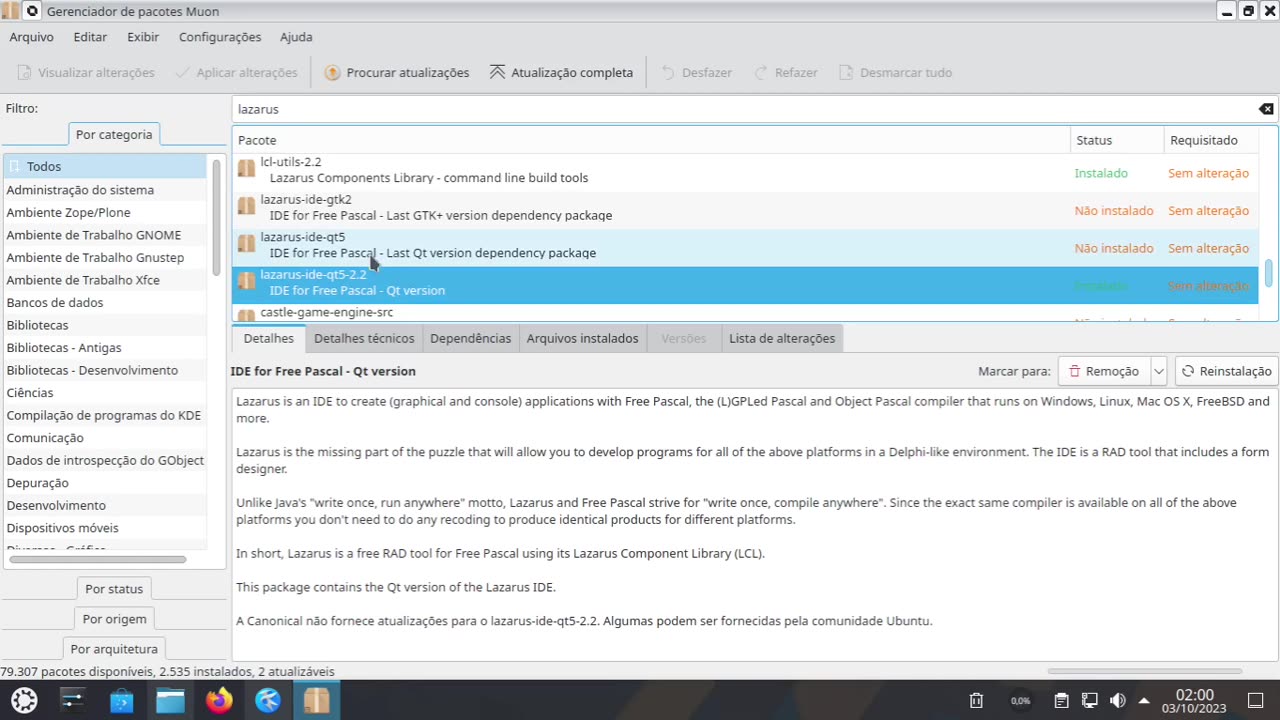The image size is (1280, 720).
Task: Open the clipboard tray icon
Action: point(1062,700)
